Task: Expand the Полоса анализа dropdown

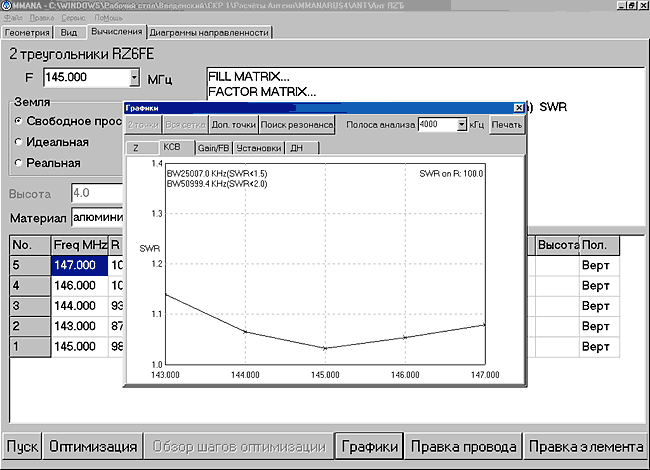Action: 462,125
